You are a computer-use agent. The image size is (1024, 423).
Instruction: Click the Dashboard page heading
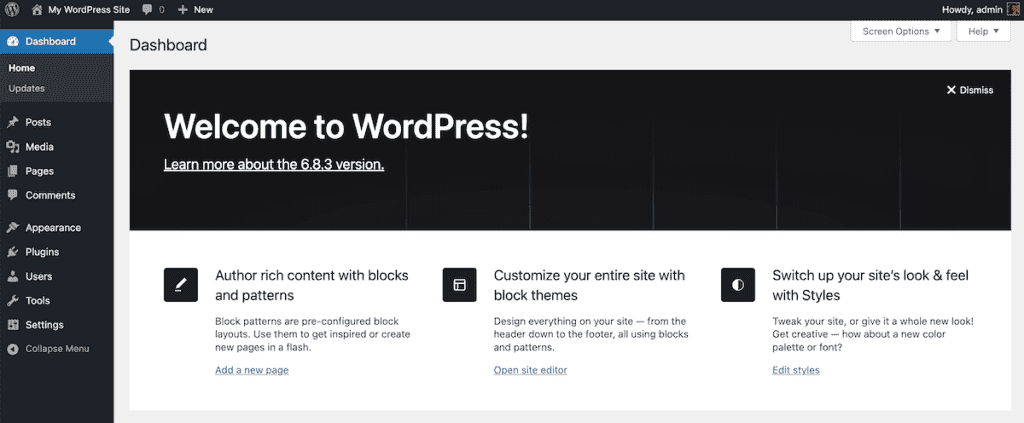[x=168, y=45]
